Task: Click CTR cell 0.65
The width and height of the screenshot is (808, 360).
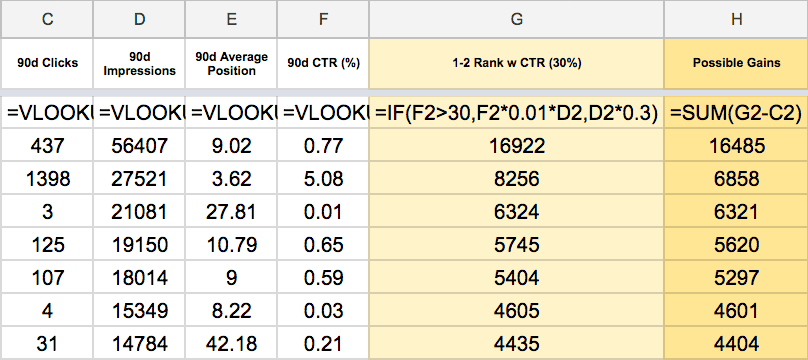Action: pyautogui.click(x=323, y=244)
